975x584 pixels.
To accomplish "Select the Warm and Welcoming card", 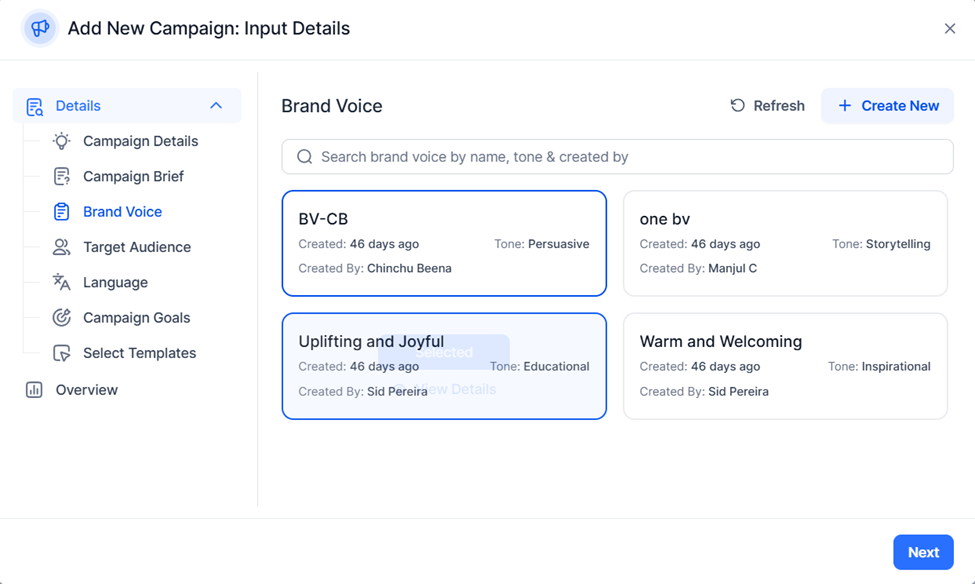I will [x=785, y=366].
